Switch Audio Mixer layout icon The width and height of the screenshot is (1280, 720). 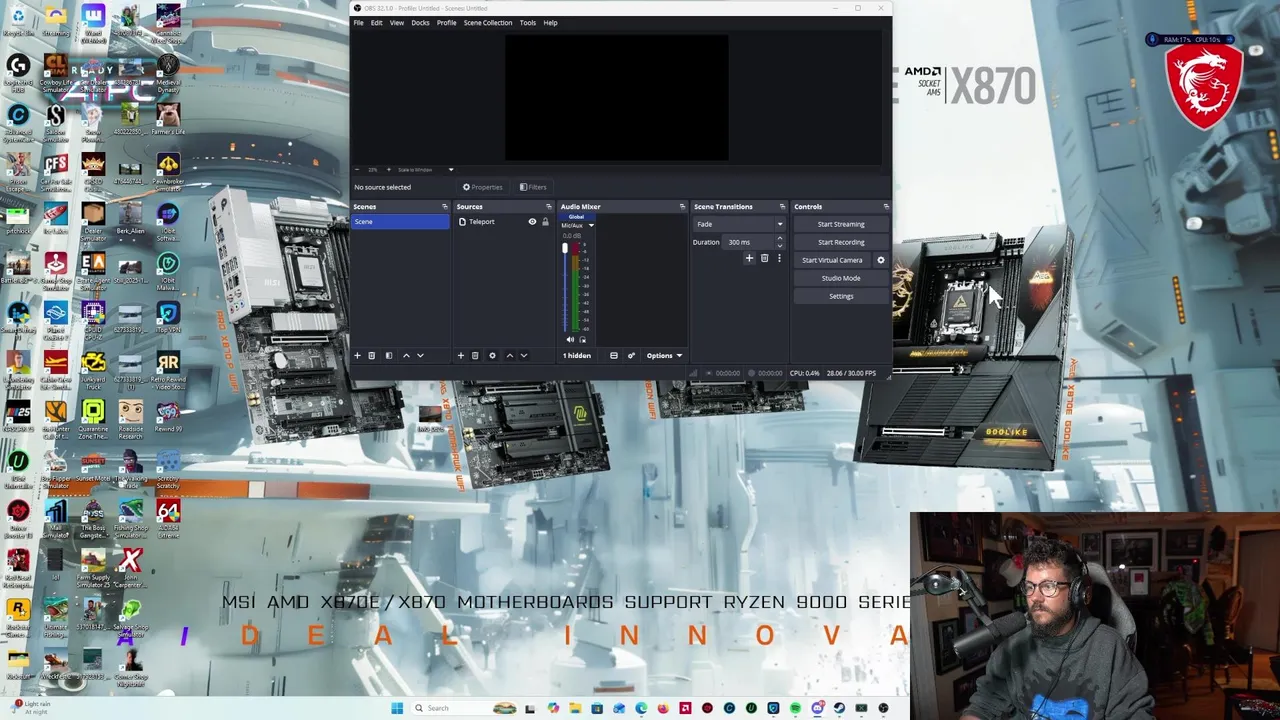pos(614,355)
